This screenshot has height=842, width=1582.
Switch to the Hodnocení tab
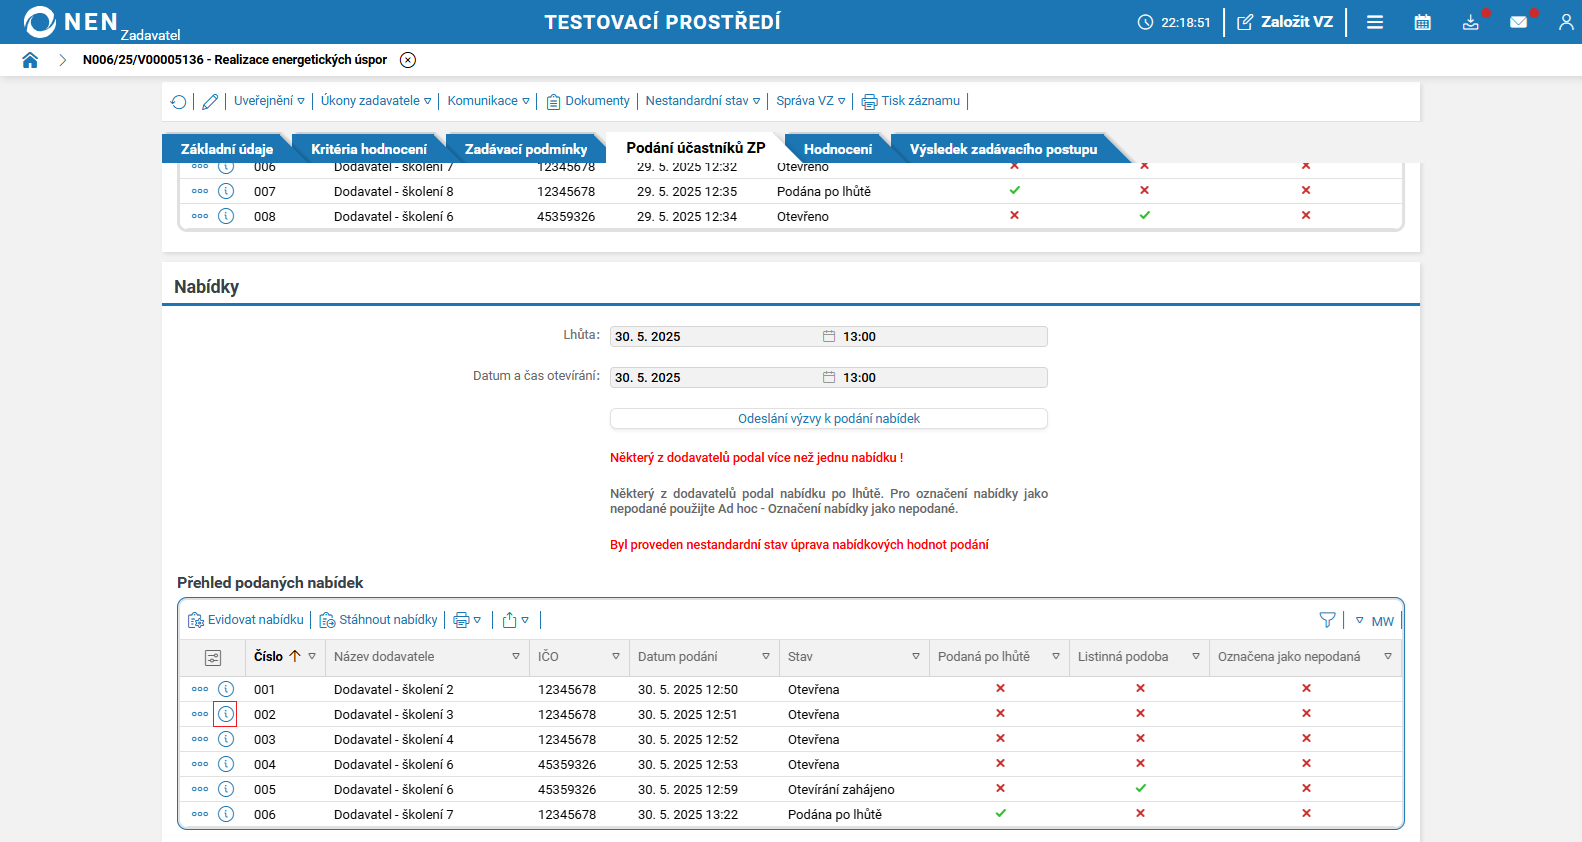tap(837, 149)
